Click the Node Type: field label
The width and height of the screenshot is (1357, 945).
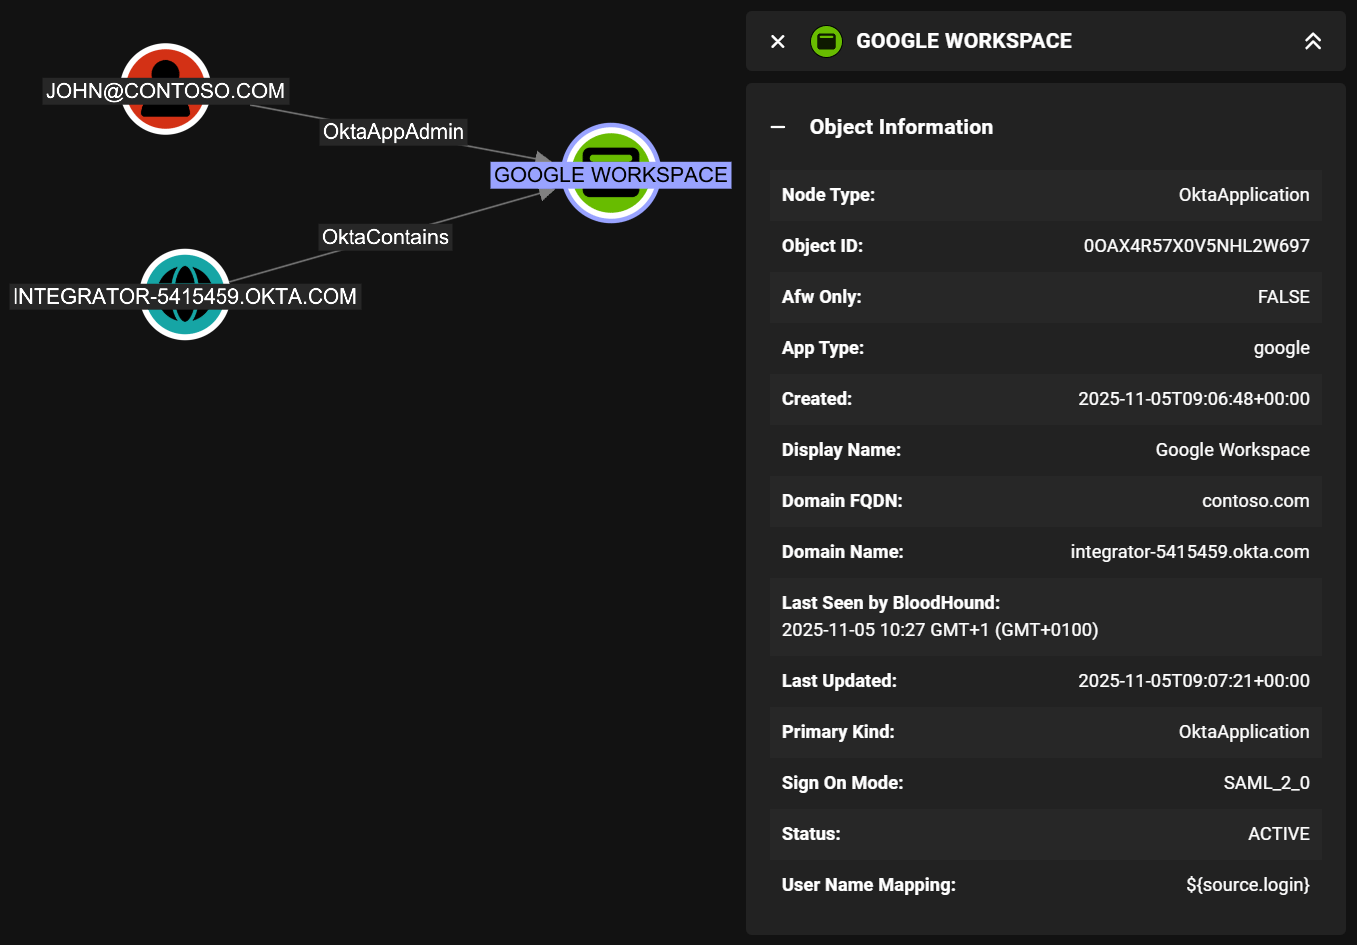coord(828,195)
